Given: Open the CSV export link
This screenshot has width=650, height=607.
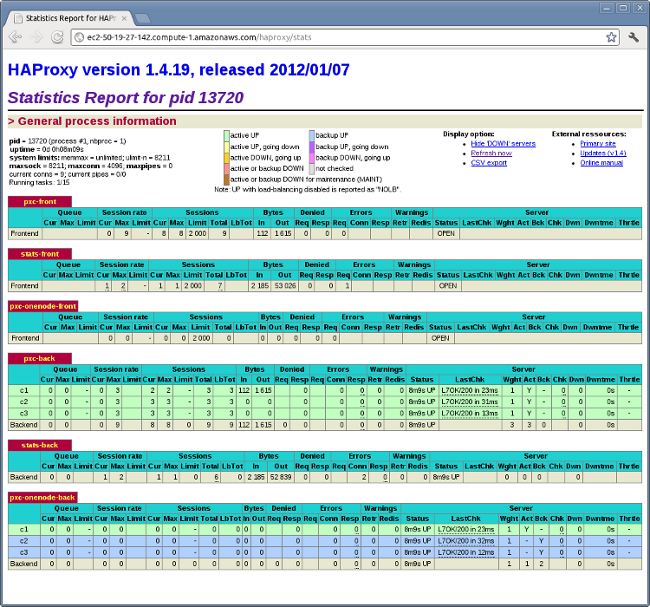Looking at the screenshot, I should (490, 162).
